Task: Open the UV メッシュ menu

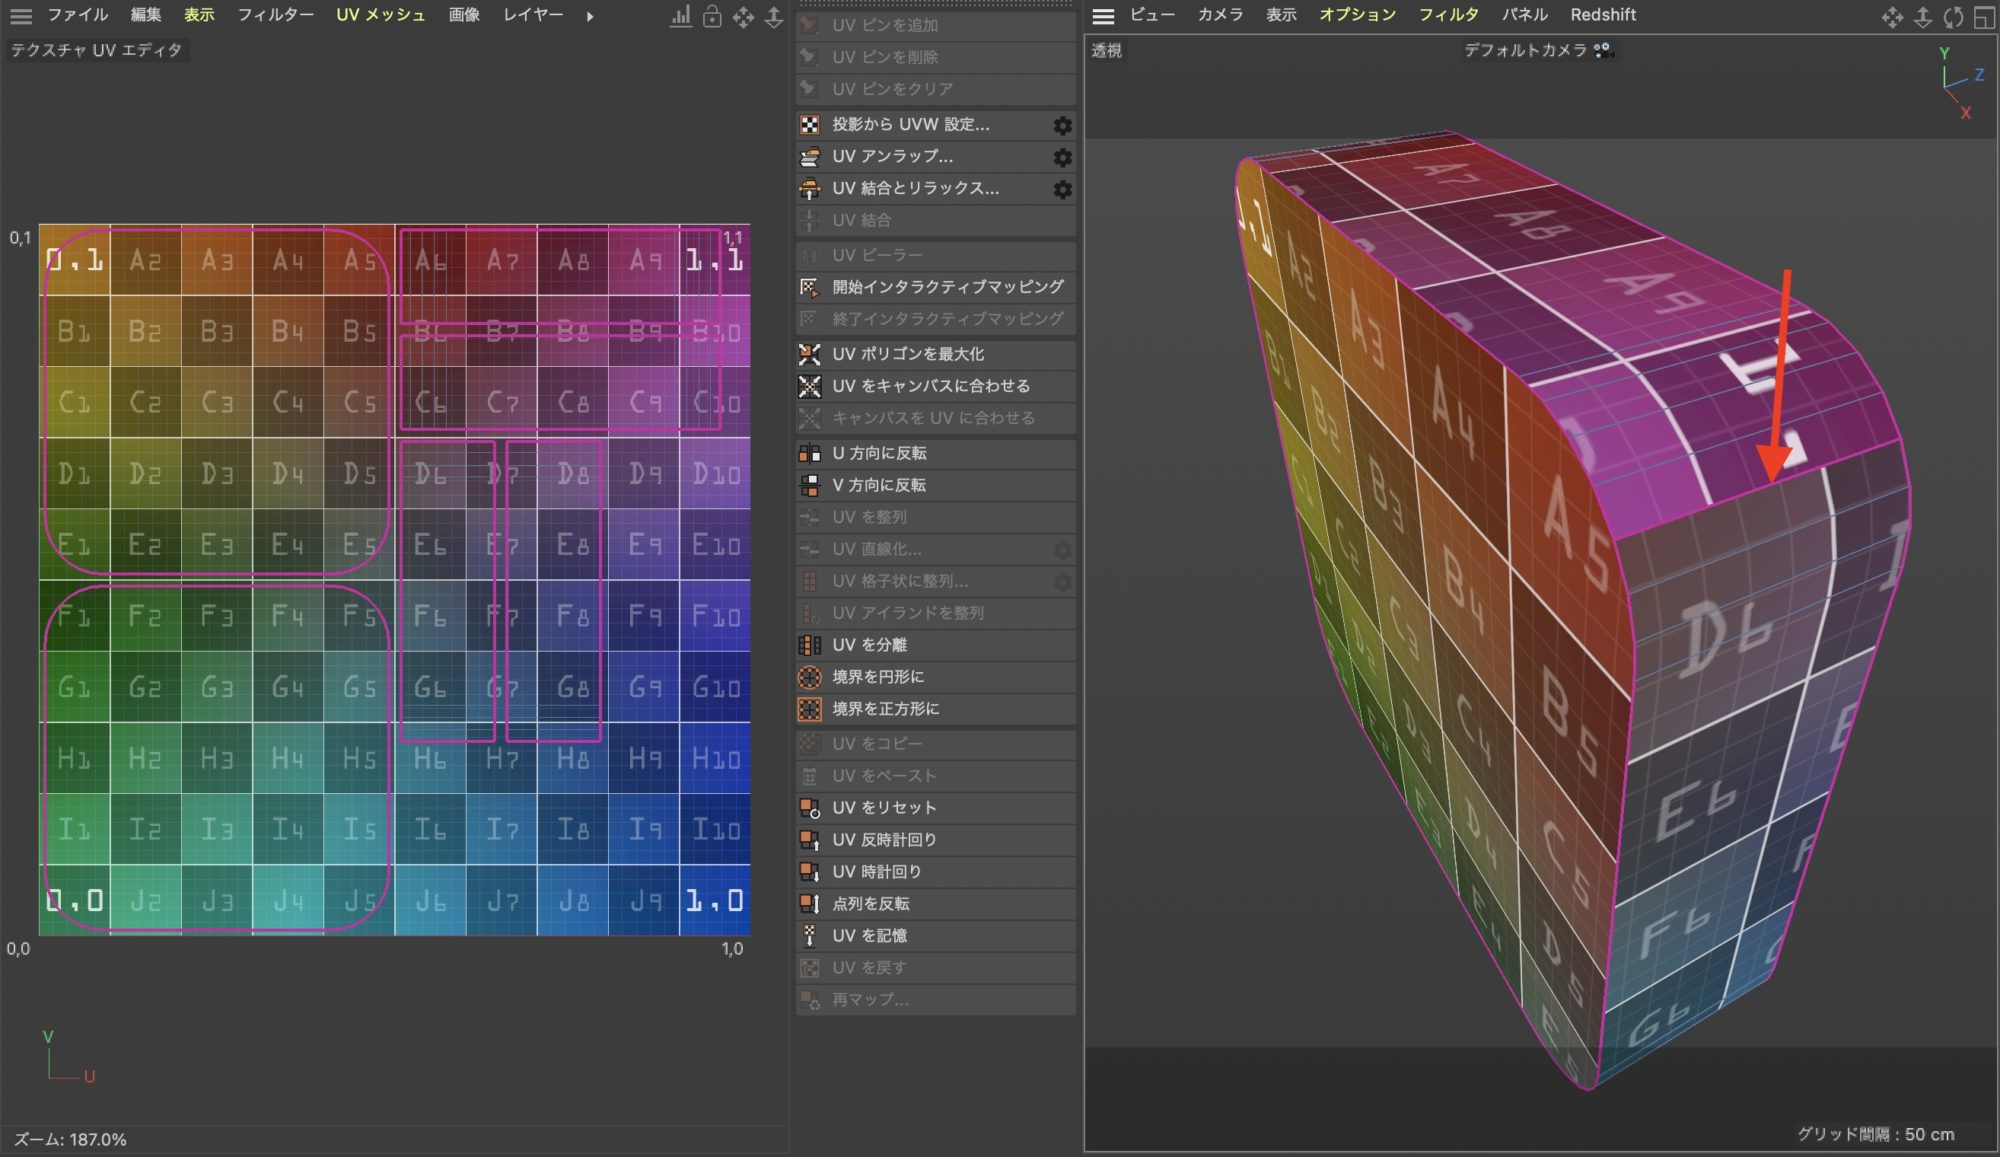Action: (380, 15)
